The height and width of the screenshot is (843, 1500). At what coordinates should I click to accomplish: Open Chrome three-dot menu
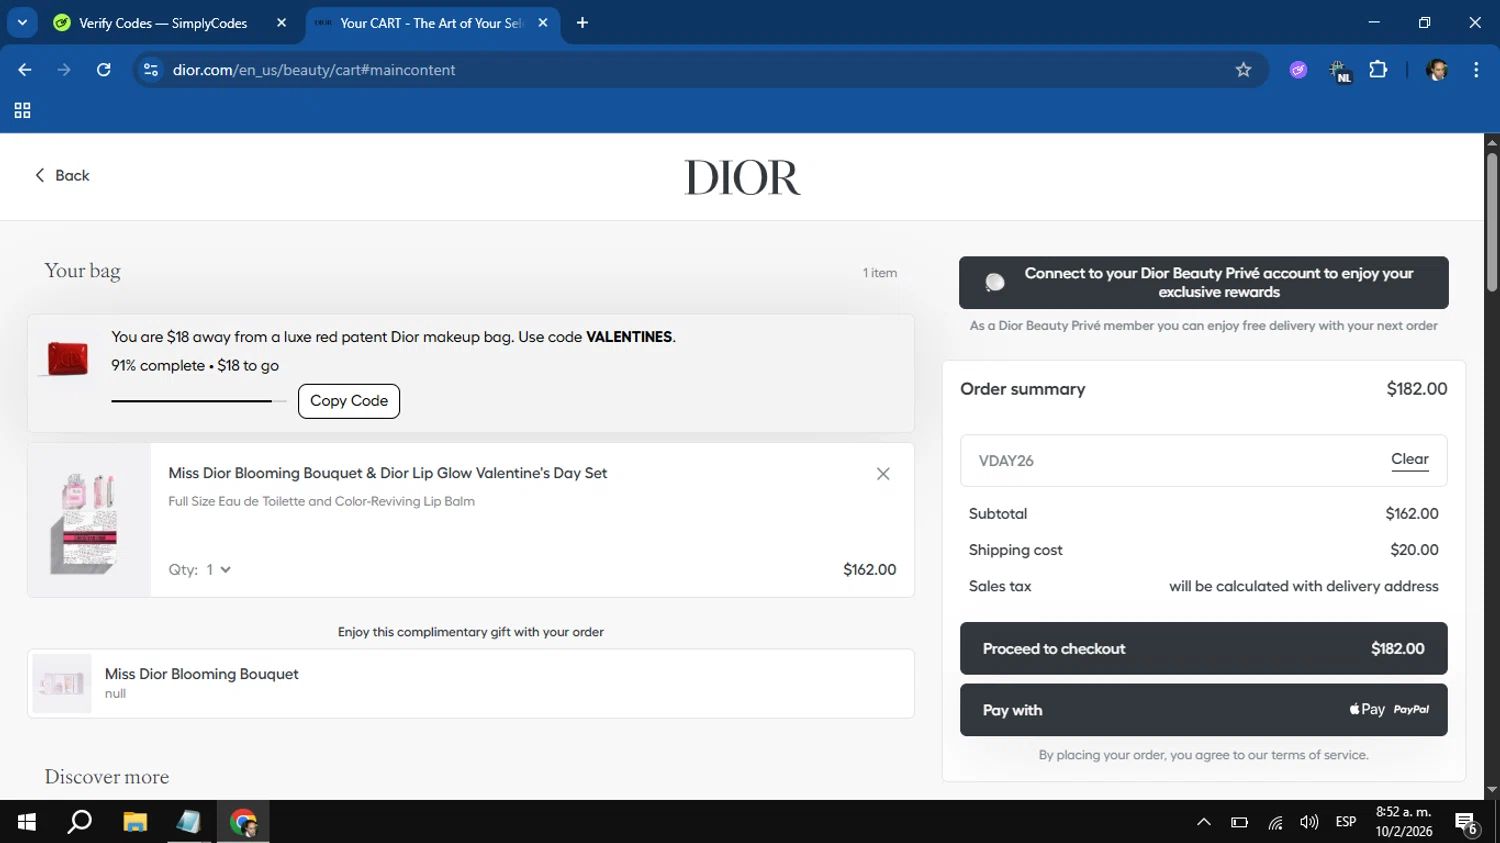1476,70
